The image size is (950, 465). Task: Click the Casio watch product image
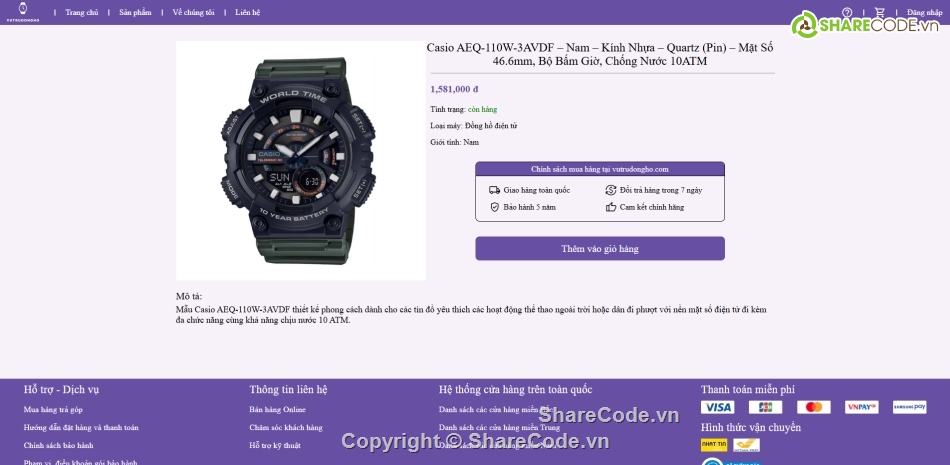[301, 161]
